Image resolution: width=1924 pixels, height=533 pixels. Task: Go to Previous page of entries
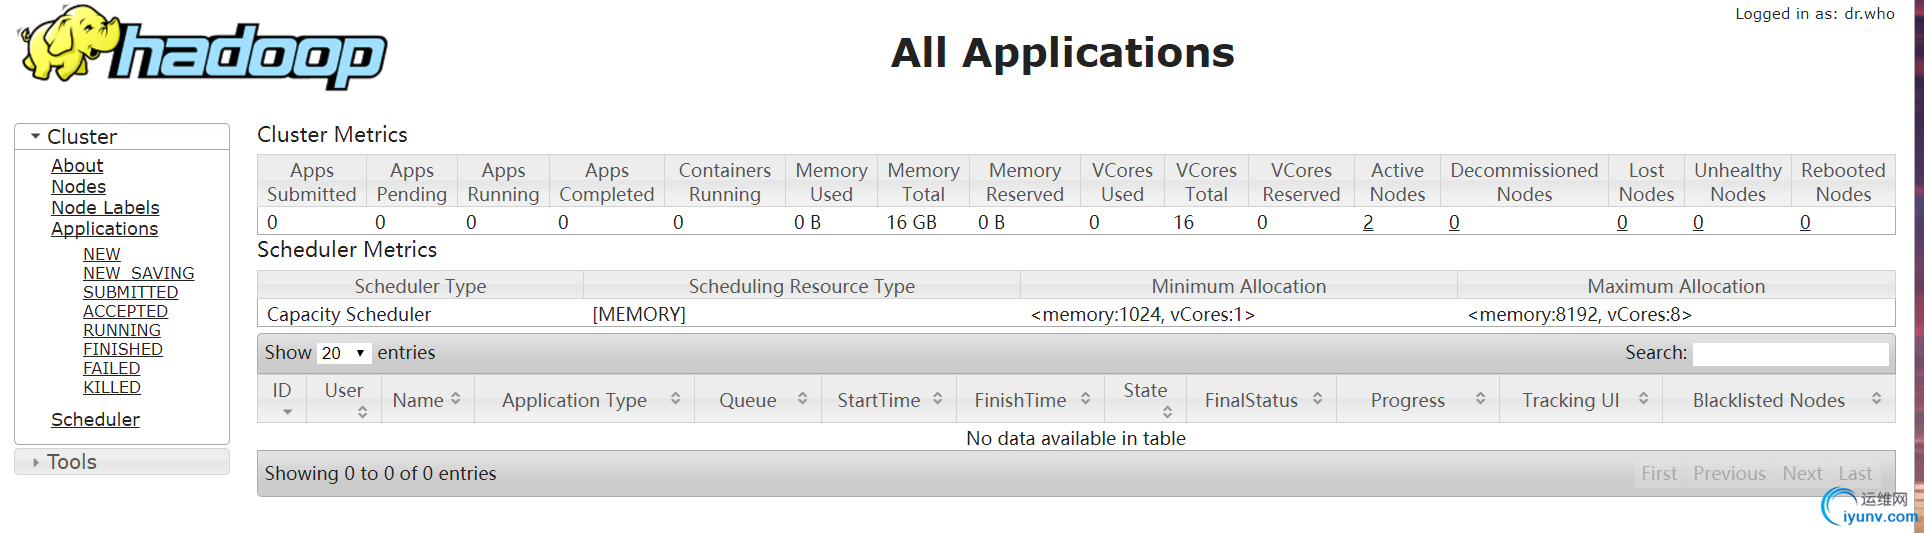pos(1729,473)
